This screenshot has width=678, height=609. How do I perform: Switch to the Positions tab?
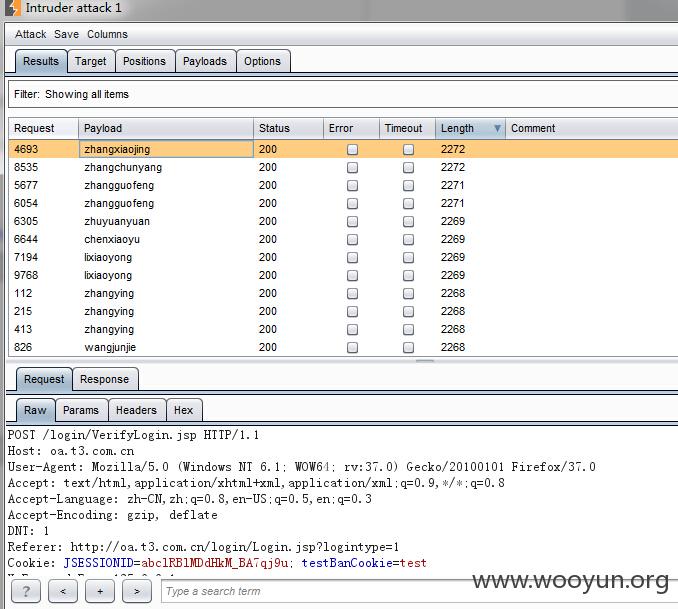click(144, 61)
